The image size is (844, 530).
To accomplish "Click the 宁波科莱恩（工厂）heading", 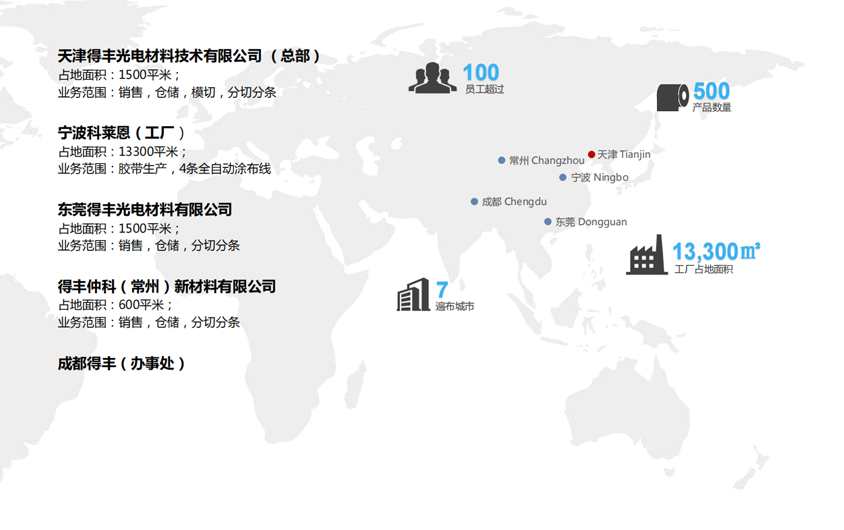I will 122,133.
